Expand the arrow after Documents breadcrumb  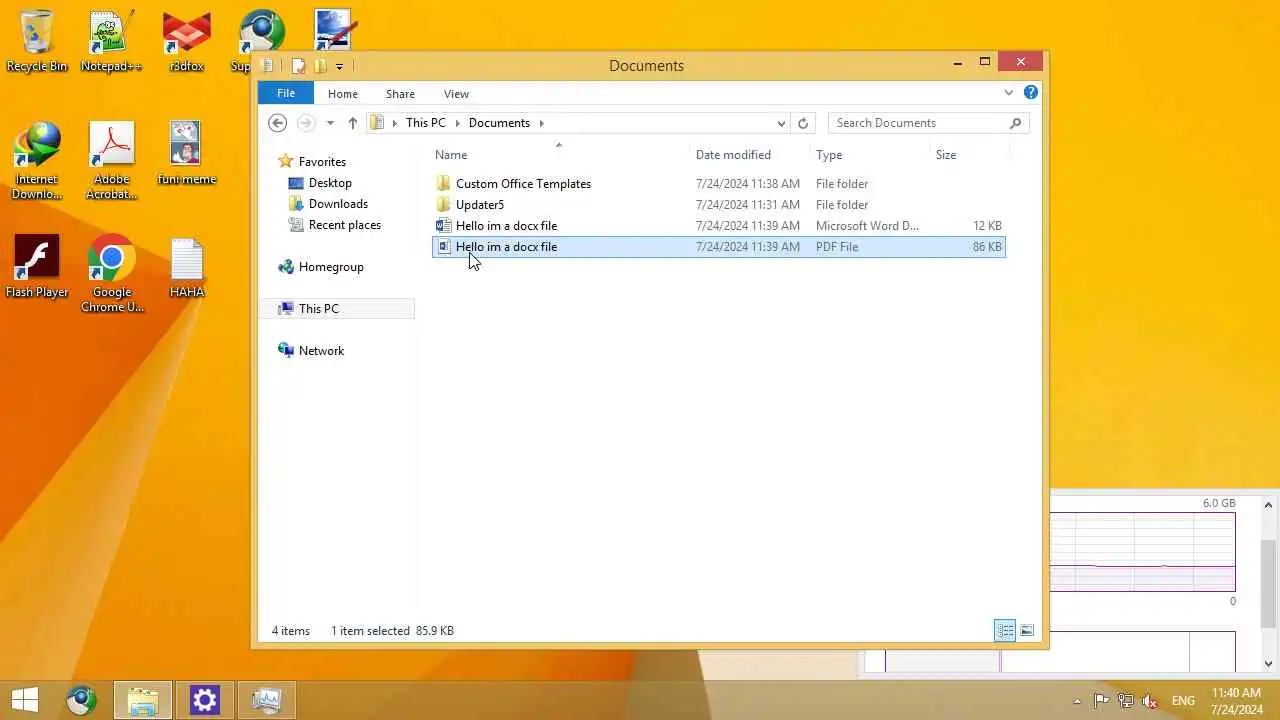pos(542,123)
